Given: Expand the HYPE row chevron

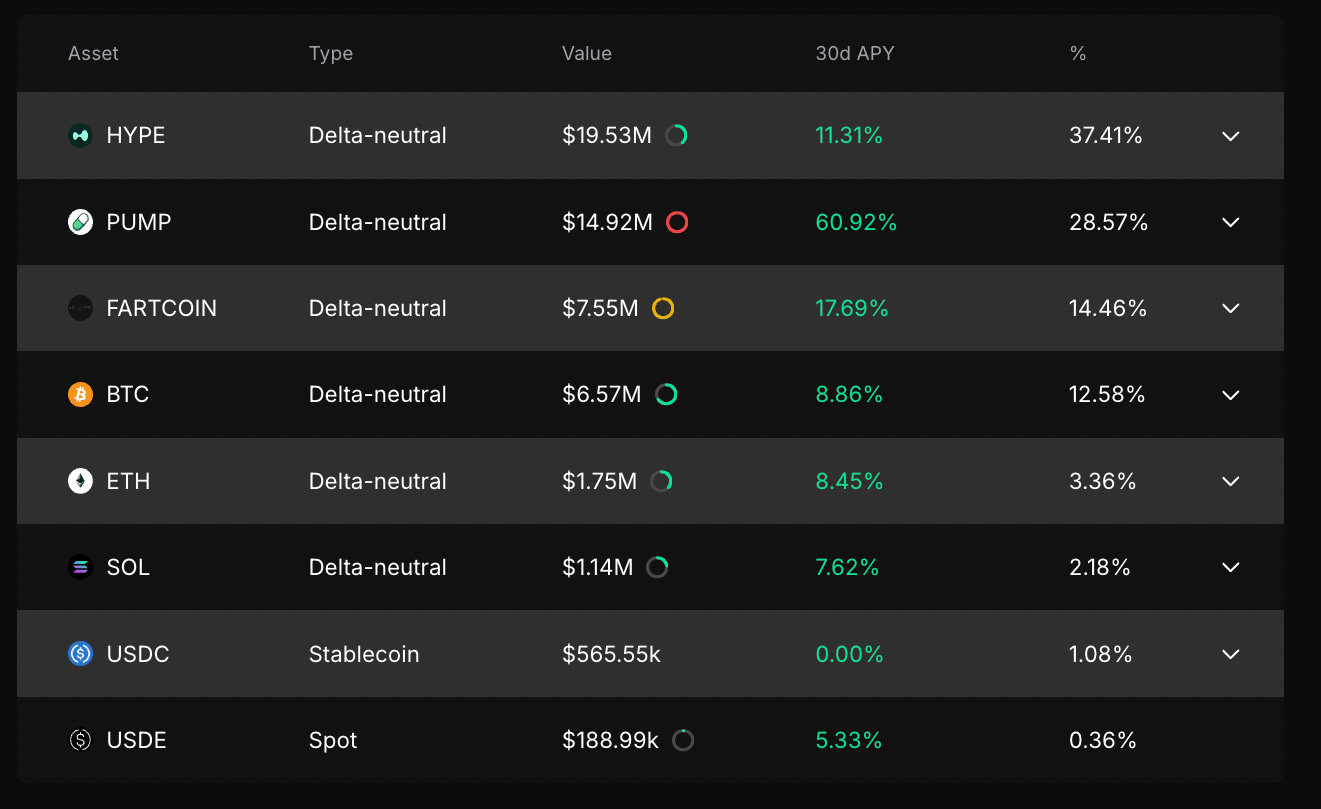Looking at the screenshot, I should tap(1230, 136).
